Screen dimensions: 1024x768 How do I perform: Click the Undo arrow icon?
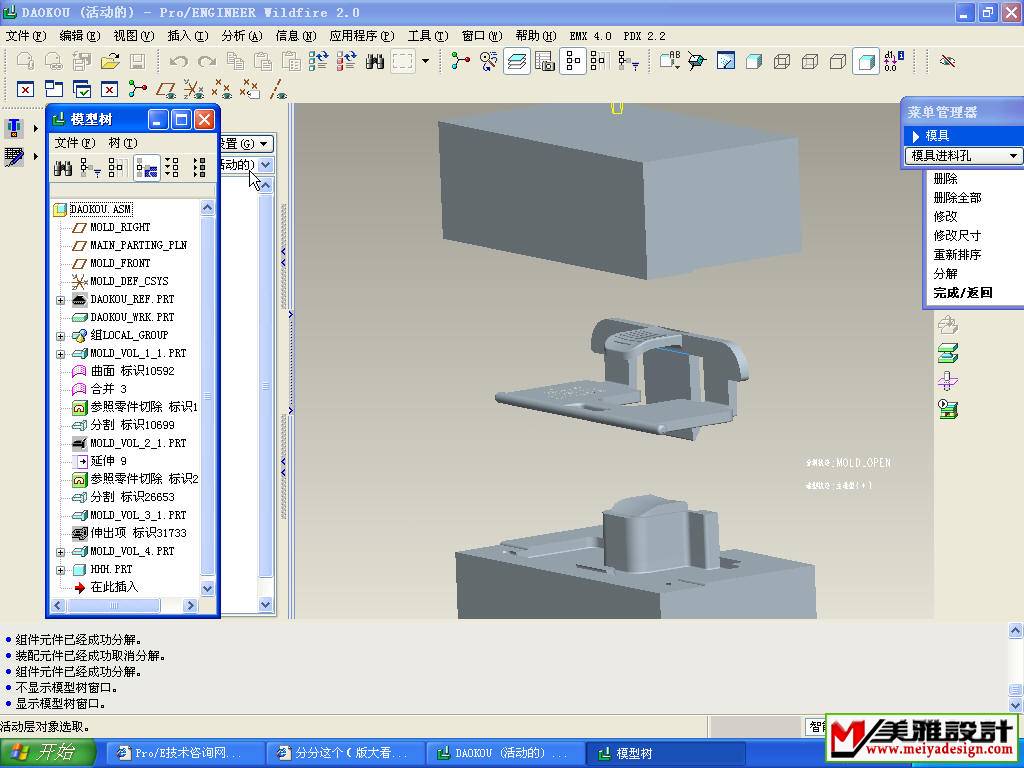point(178,61)
